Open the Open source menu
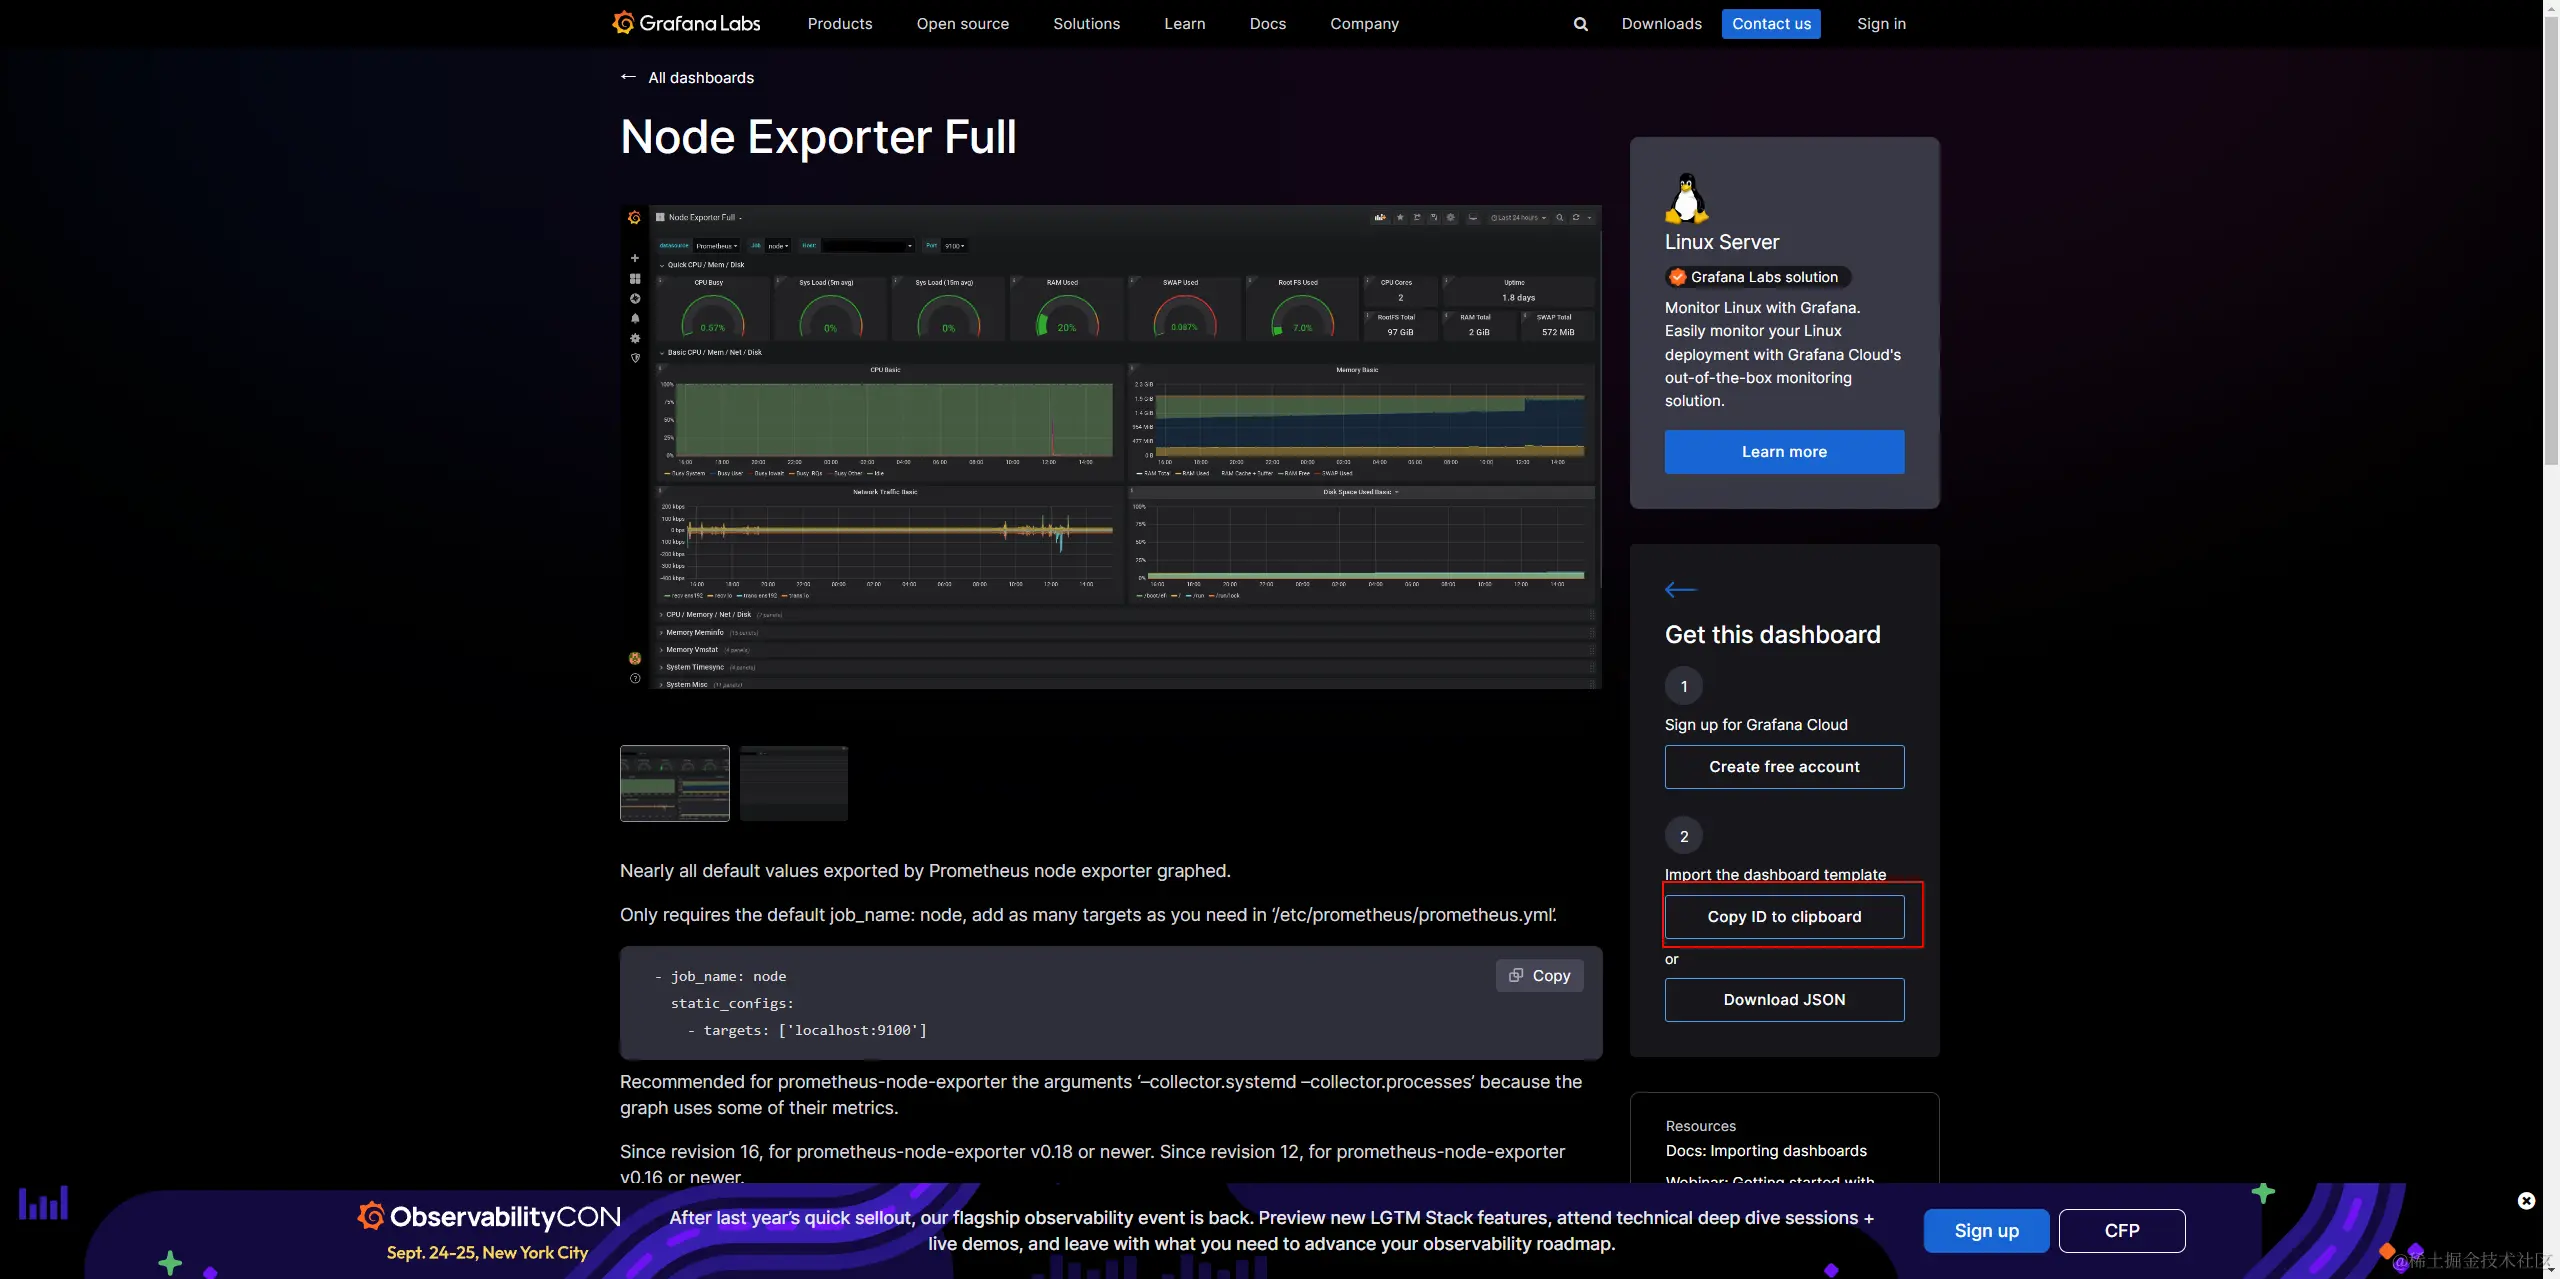2560x1279 pixels. point(962,24)
